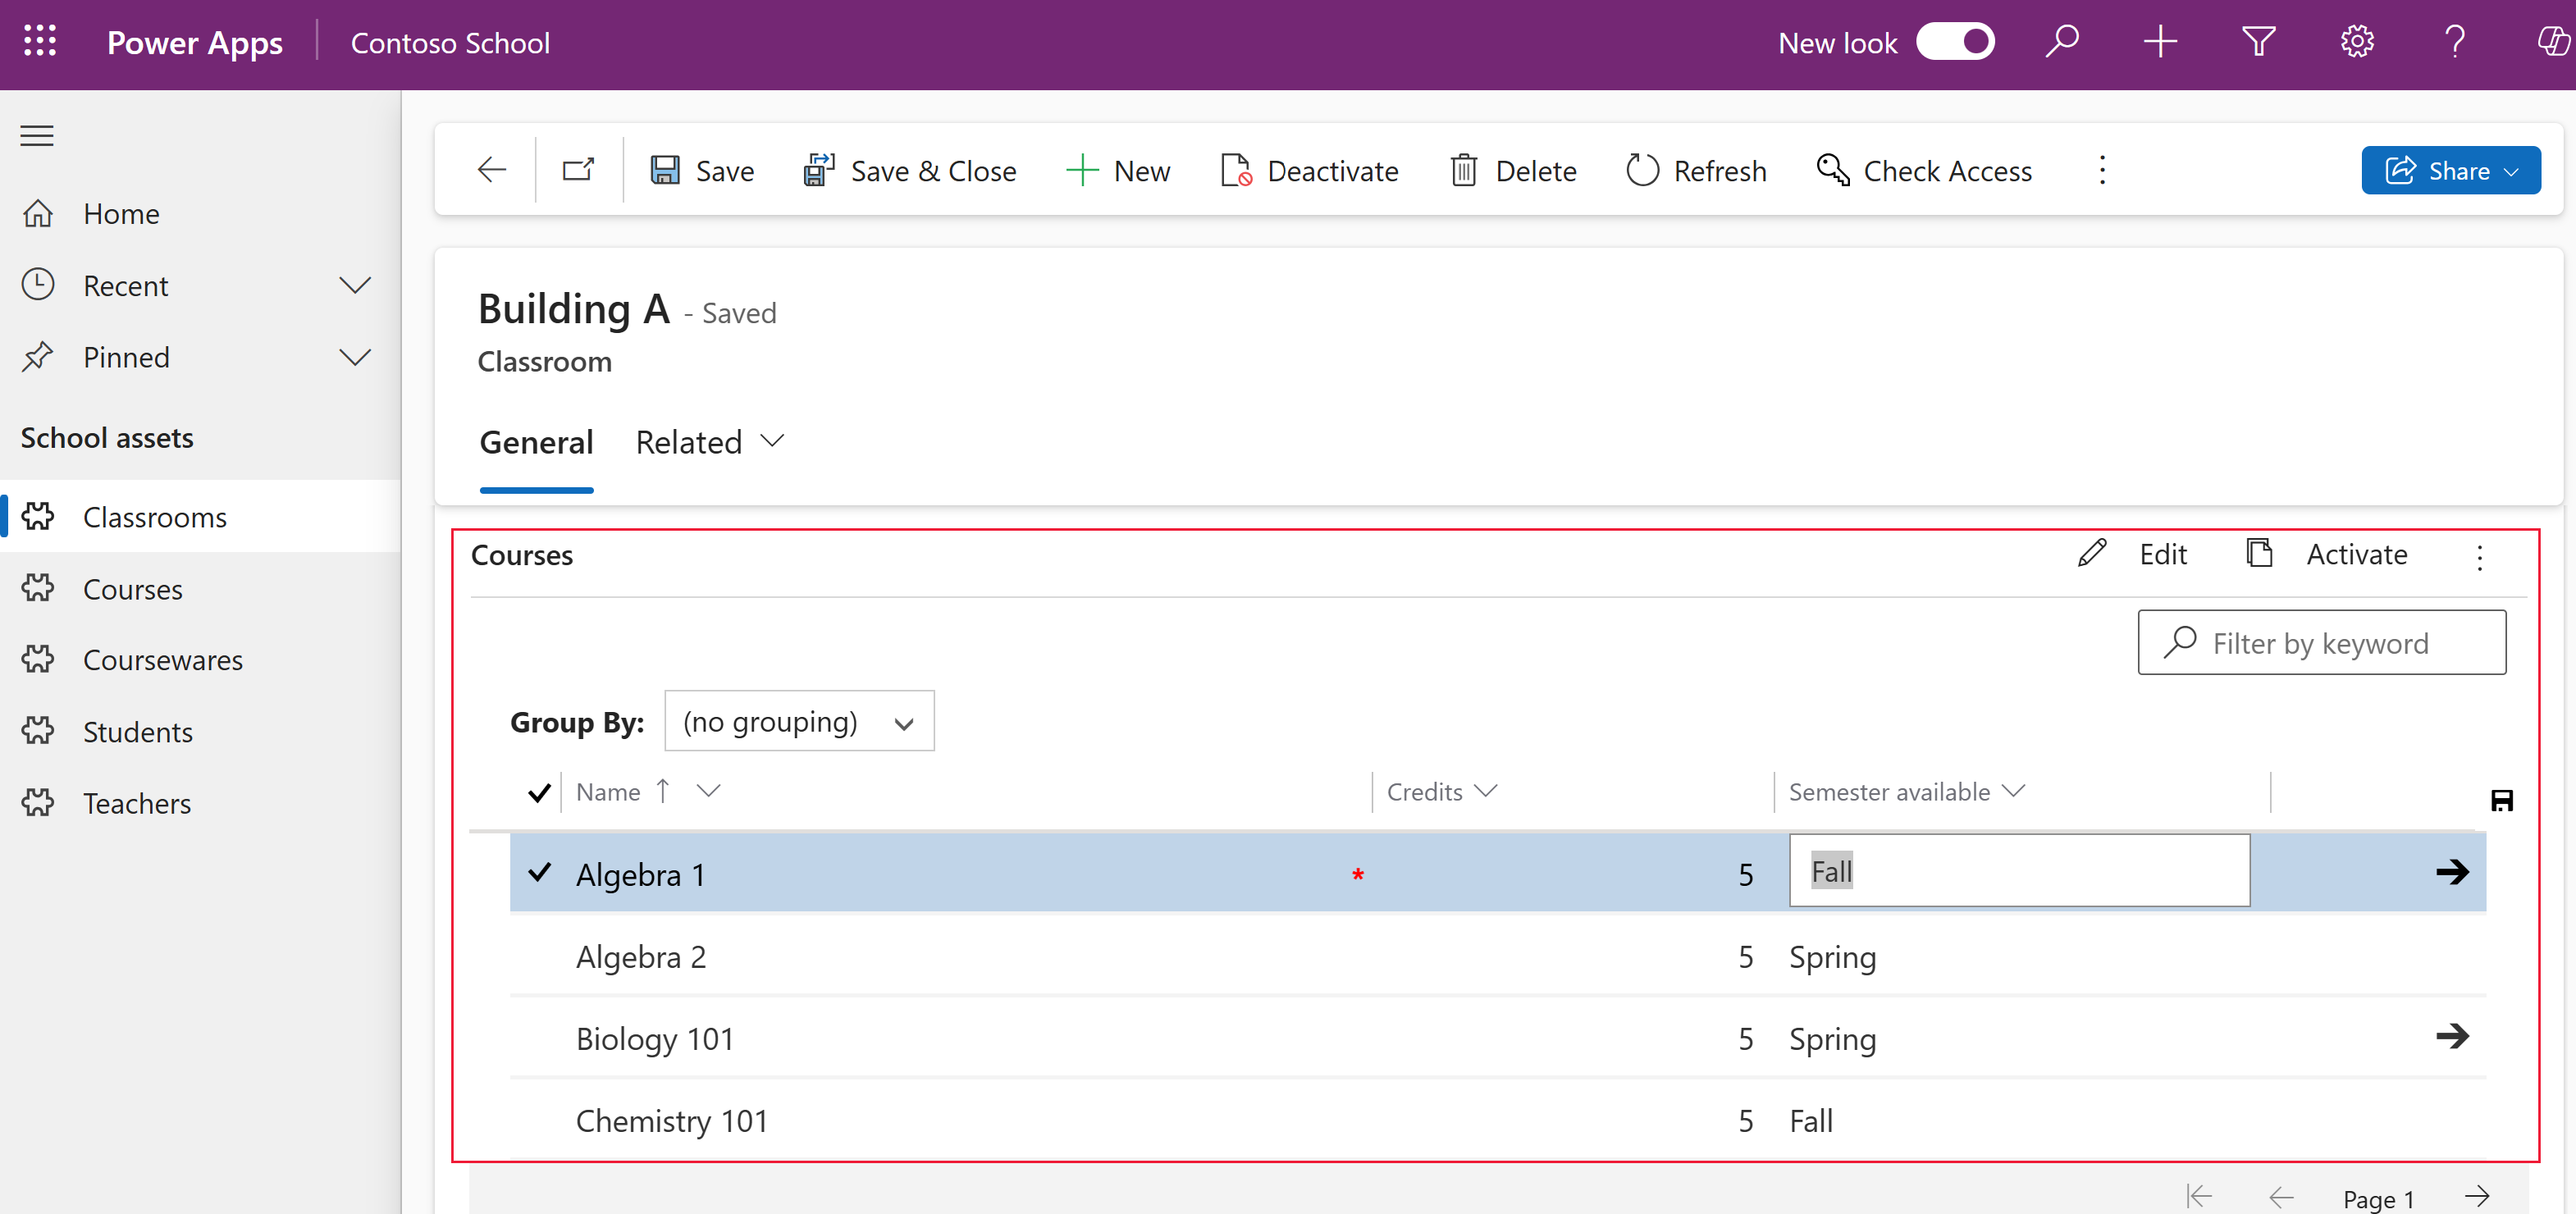Check the Name column header checkbox
Viewport: 2576px width, 1214px height.
coord(539,793)
